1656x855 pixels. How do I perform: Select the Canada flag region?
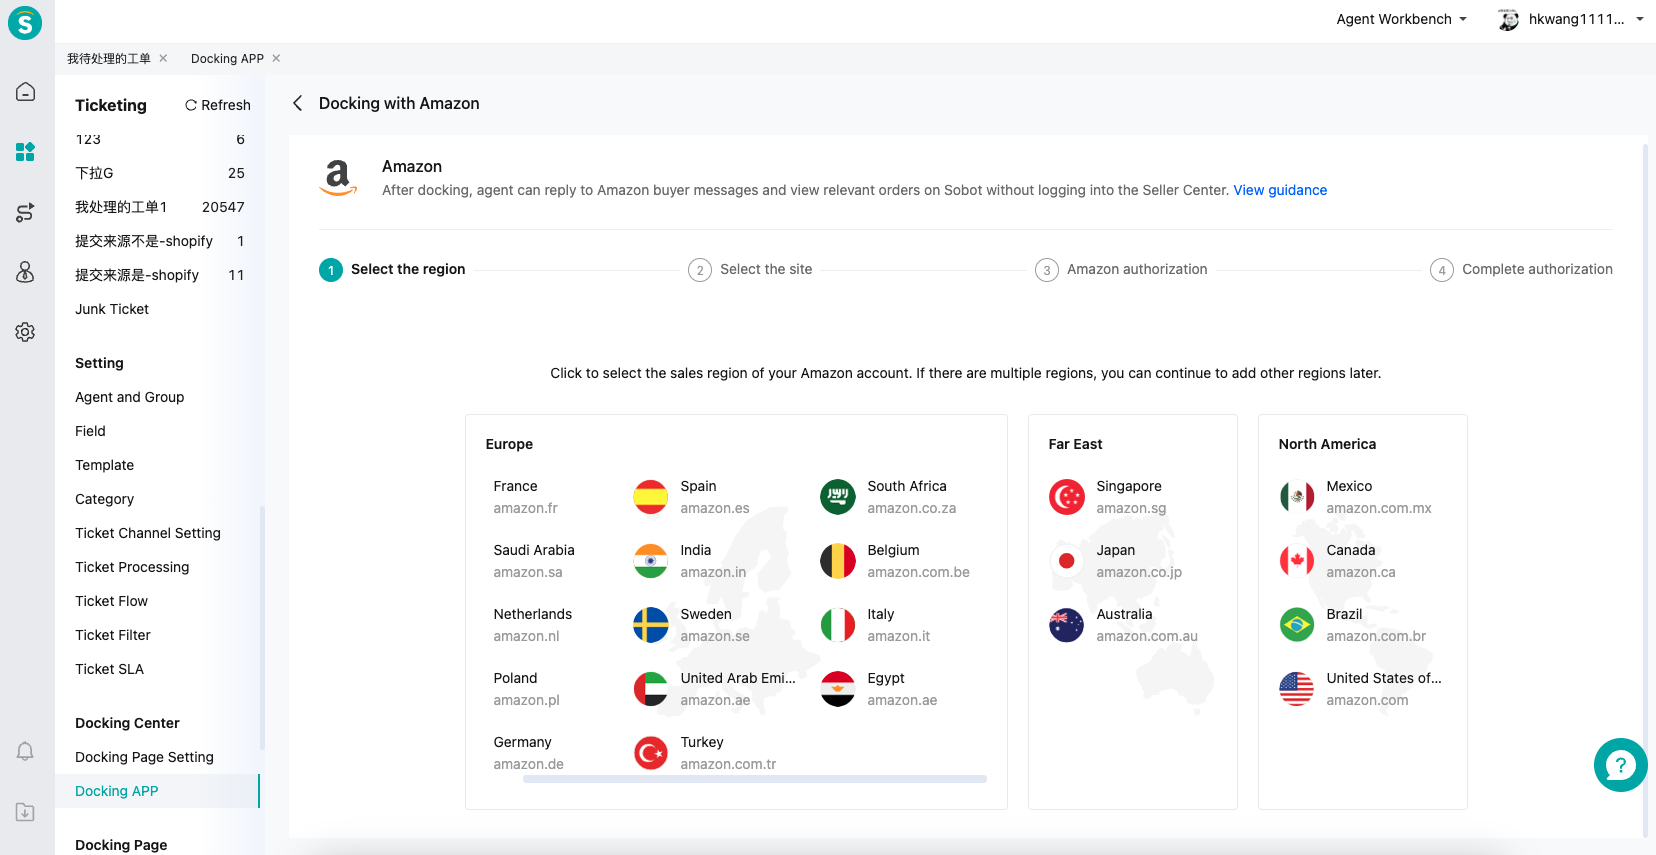tap(1297, 561)
